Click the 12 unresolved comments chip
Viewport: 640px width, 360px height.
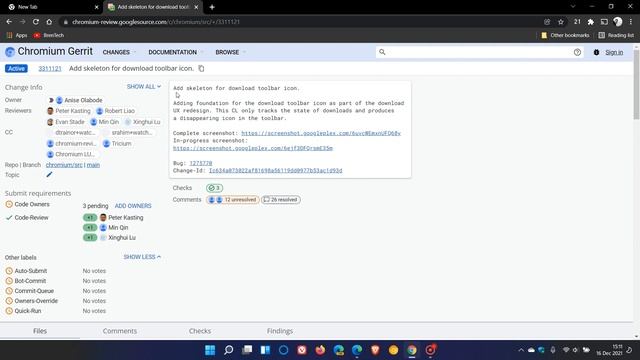click(233, 200)
